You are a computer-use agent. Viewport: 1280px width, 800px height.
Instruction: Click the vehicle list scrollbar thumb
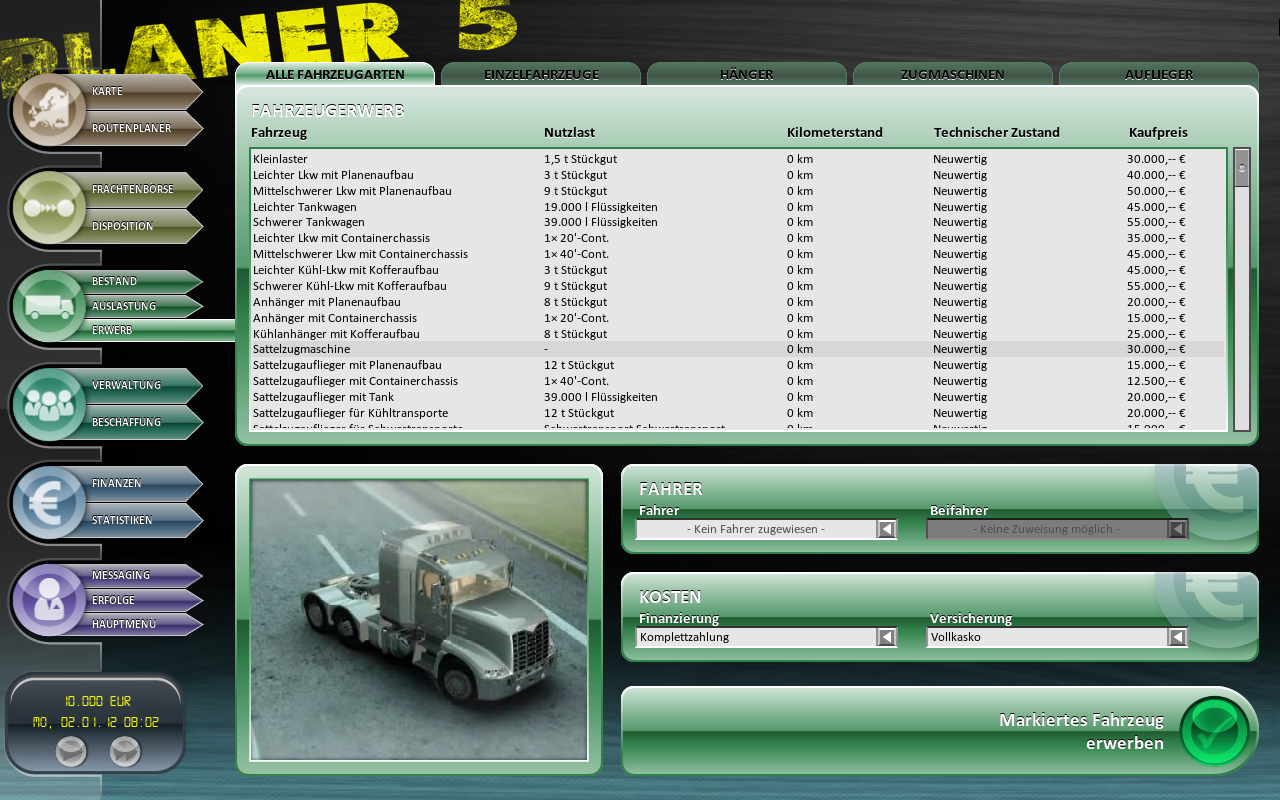(x=1242, y=168)
